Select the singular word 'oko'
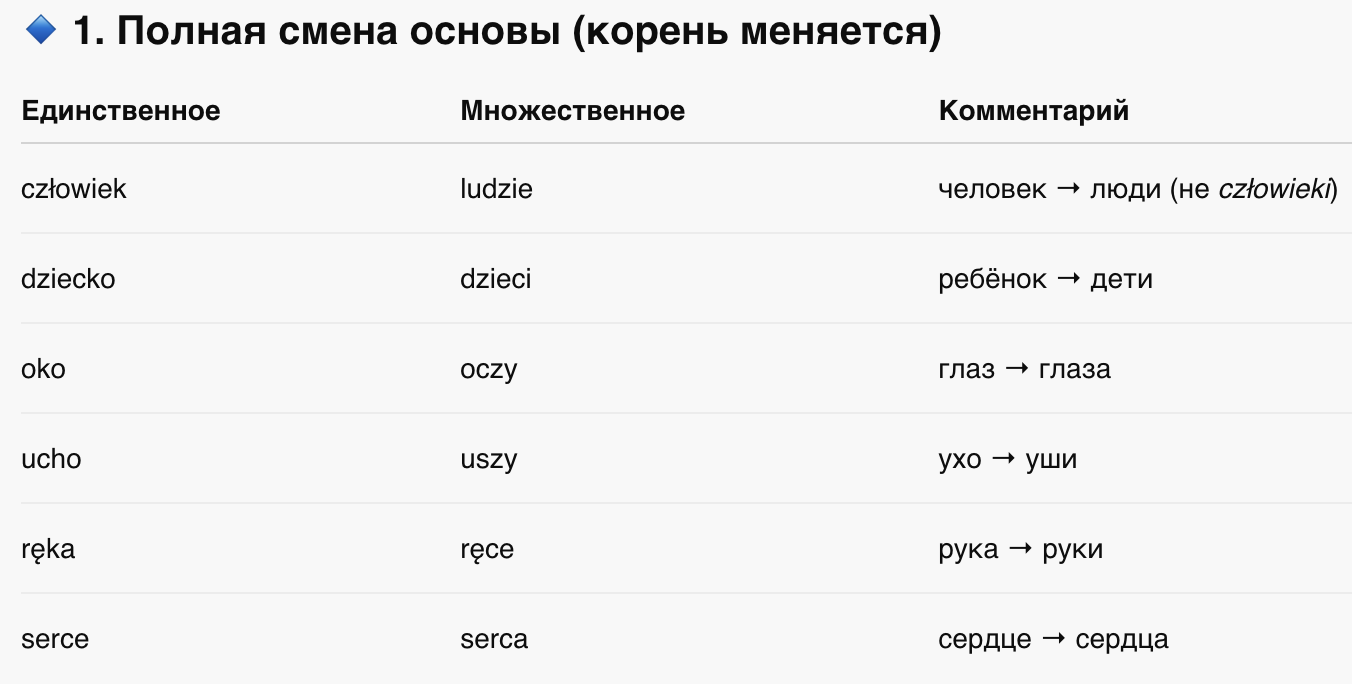1352x684 pixels. click(x=43, y=368)
